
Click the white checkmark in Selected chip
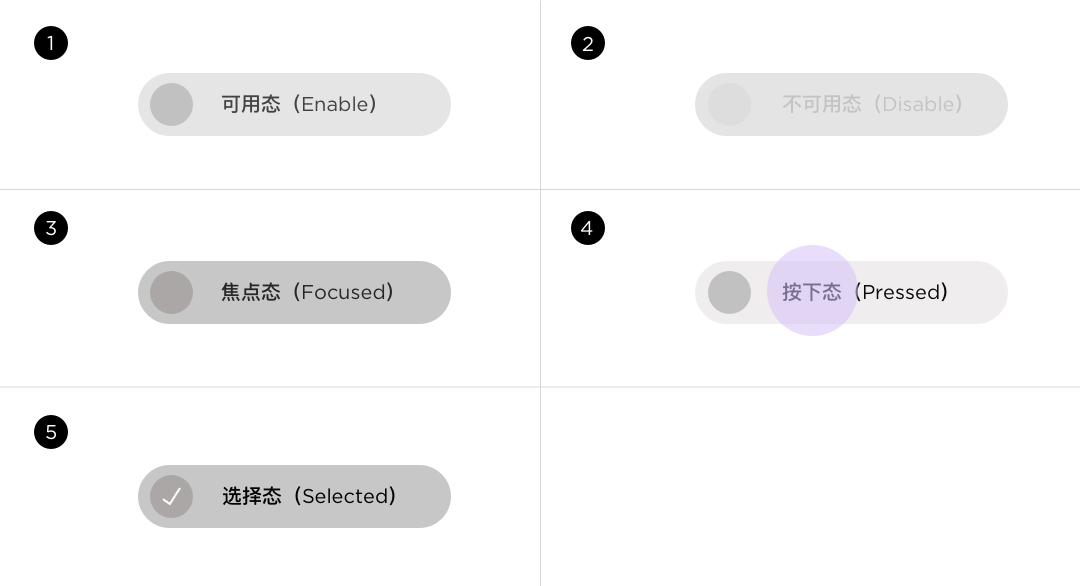[x=172, y=496]
